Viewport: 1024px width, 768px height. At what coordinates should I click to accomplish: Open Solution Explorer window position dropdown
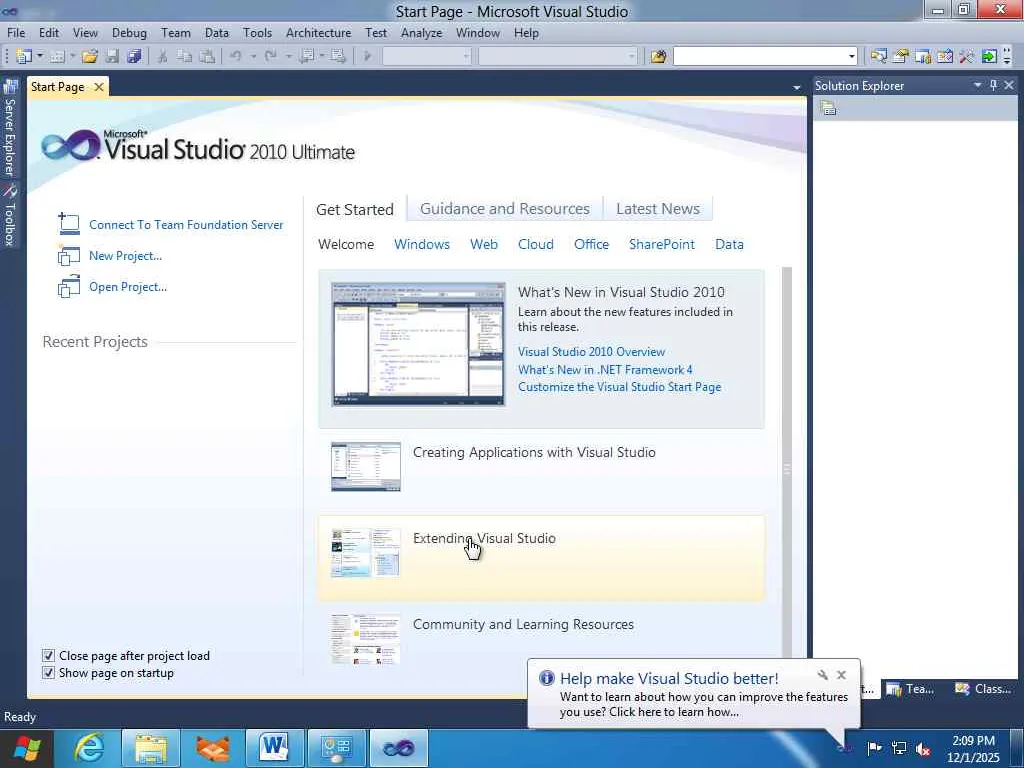(x=978, y=85)
